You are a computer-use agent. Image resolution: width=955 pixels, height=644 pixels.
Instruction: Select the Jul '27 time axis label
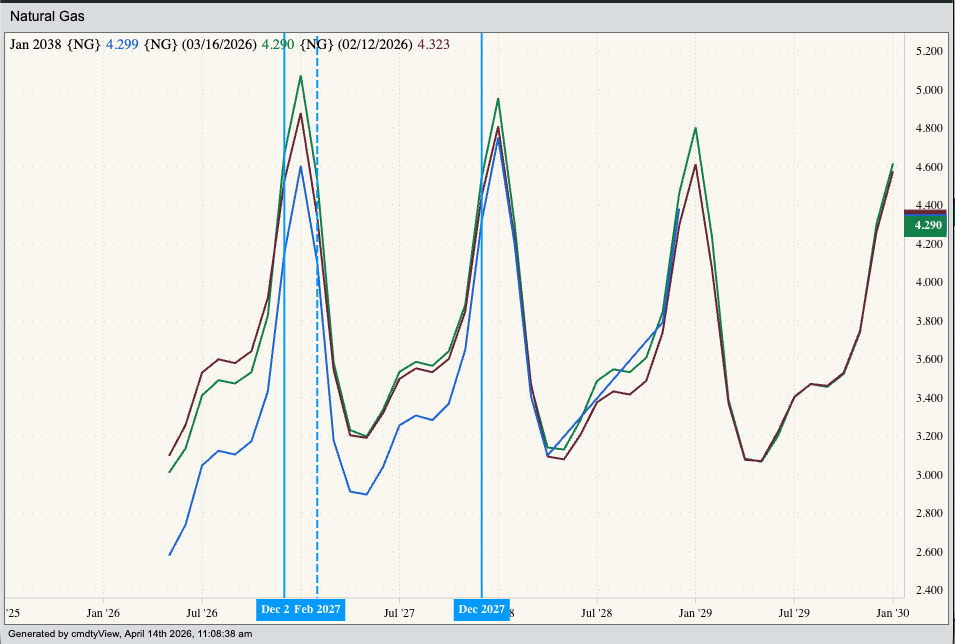point(399,612)
